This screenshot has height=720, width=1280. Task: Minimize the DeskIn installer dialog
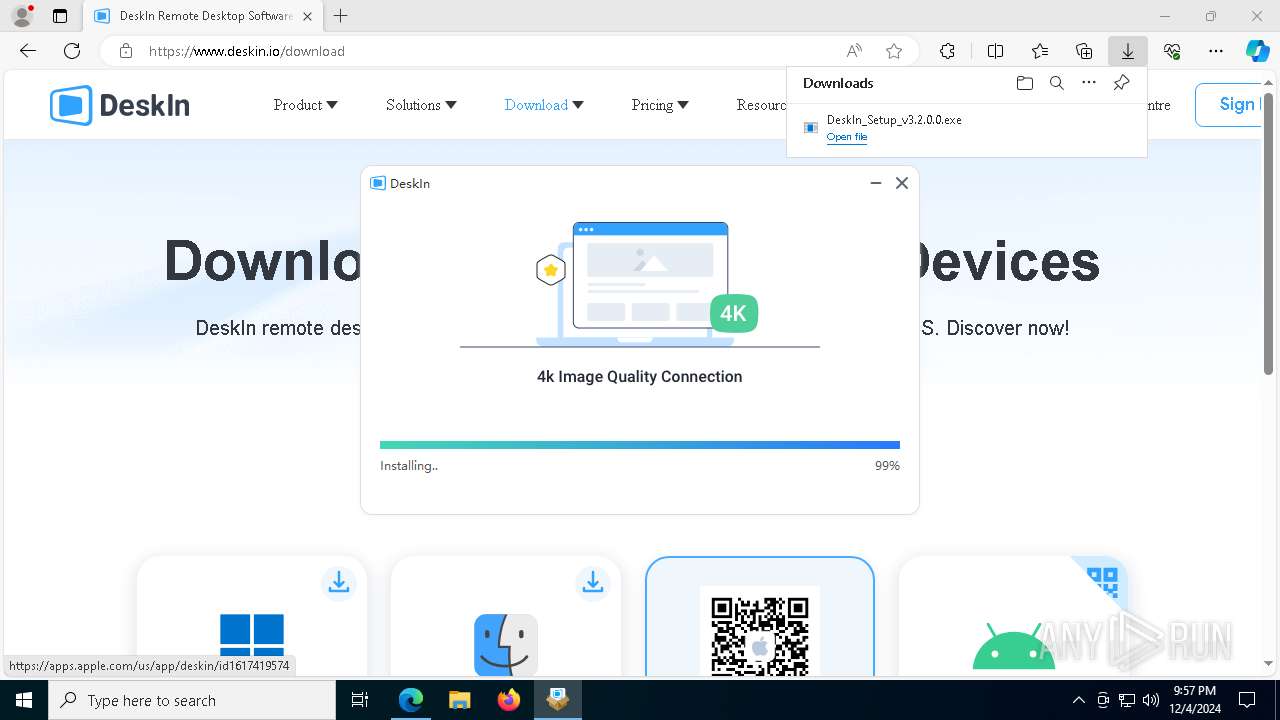pos(876,183)
